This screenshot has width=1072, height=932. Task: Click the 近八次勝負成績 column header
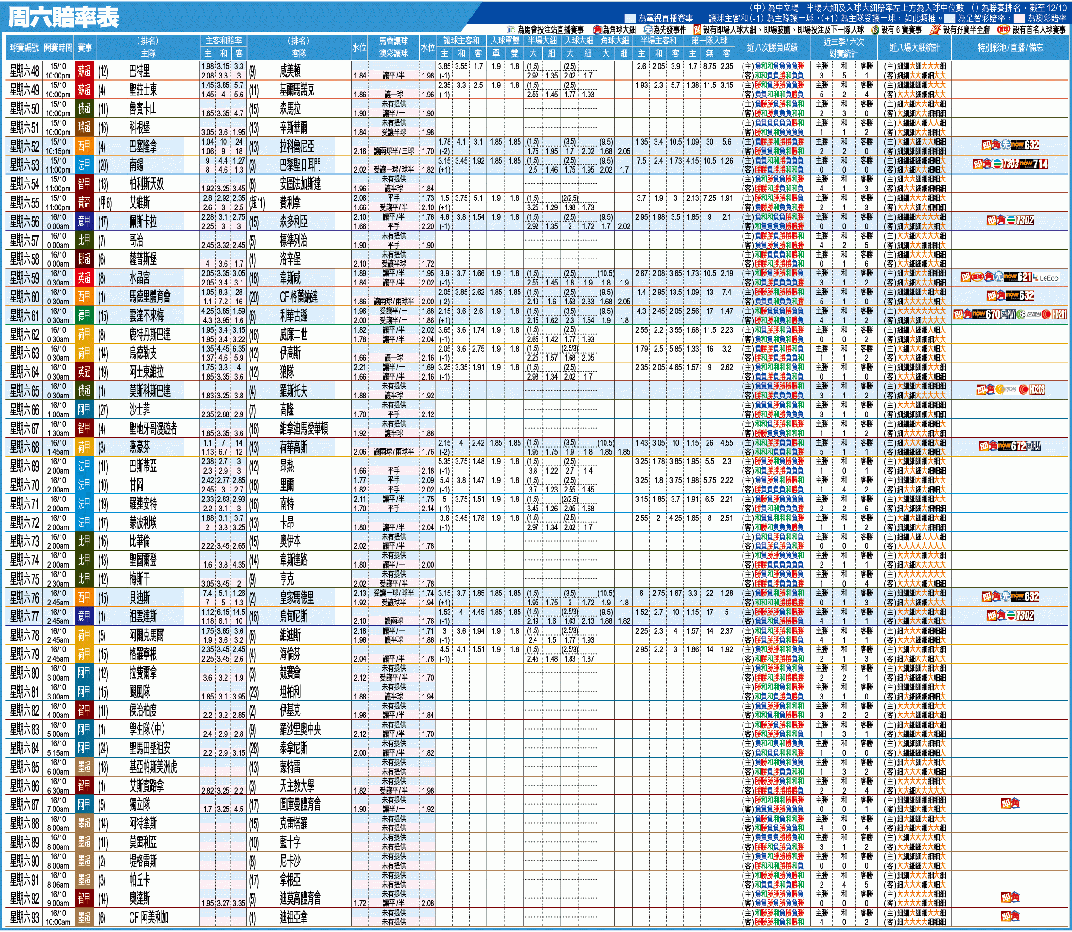(772, 47)
